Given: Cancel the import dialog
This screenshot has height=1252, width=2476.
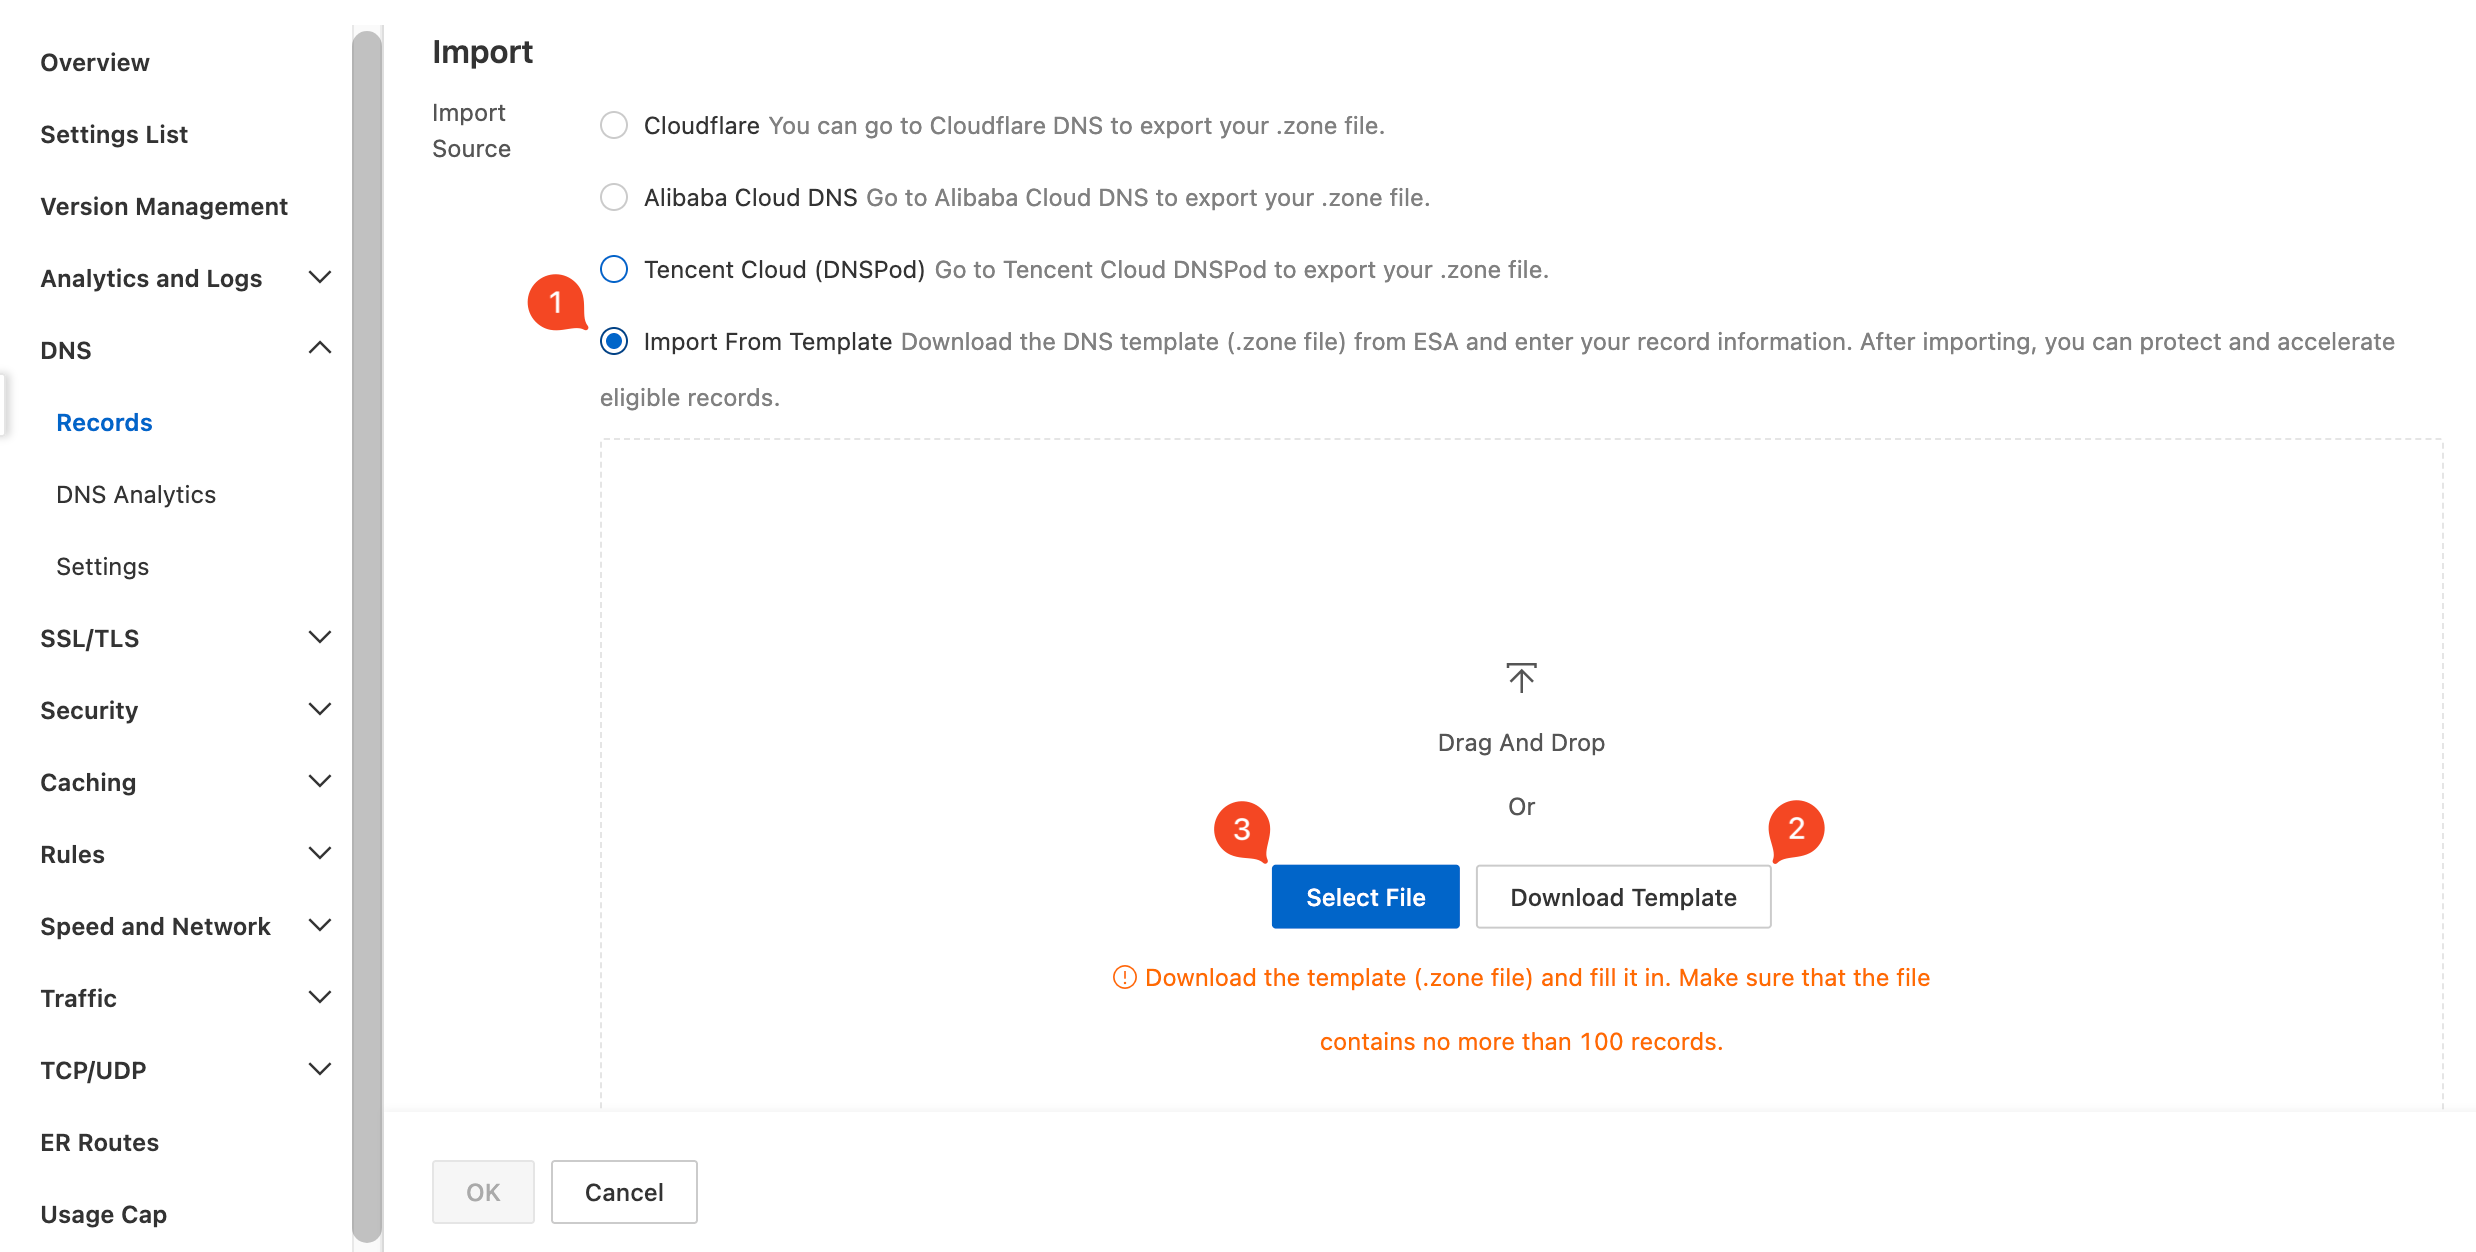Looking at the screenshot, I should click(x=623, y=1191).
